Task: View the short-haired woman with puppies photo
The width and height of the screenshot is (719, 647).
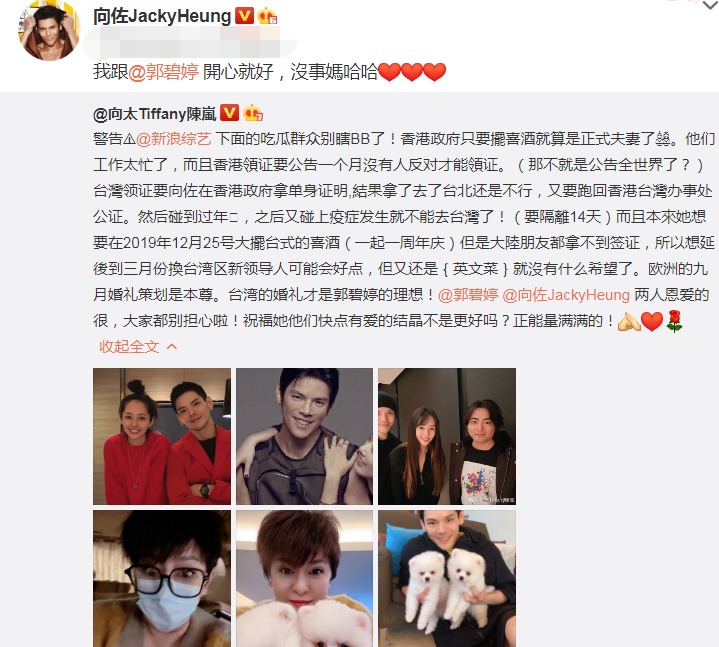Action: tap(304, 579)
